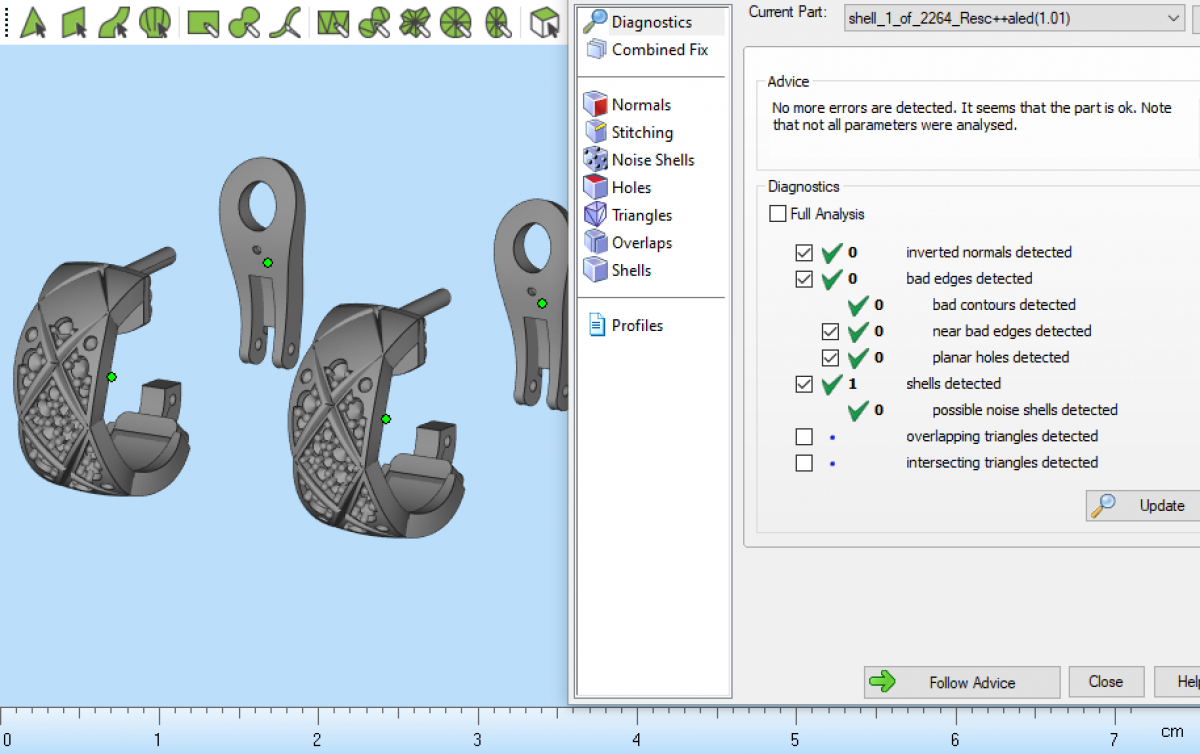The width and height of the screenshot is (1200, 754).
Task: Choose the select plane tool
Action: pyautogui.click(x=74, y=21)
